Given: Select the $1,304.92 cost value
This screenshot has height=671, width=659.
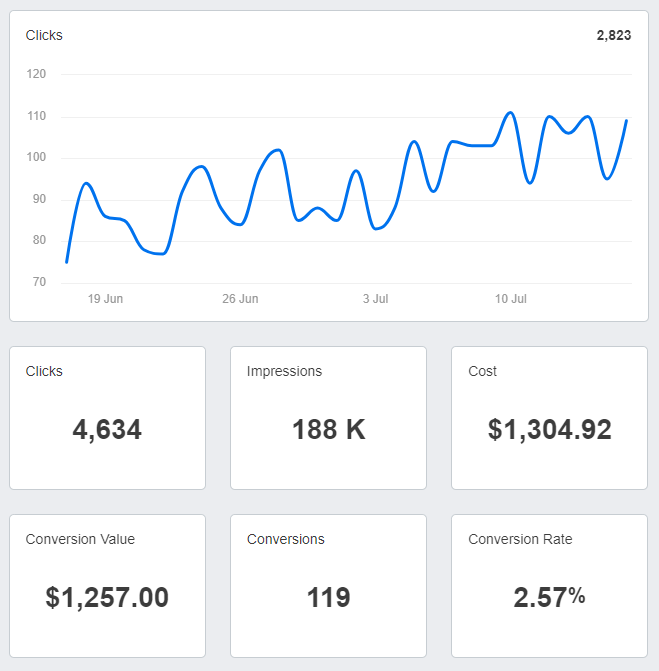Looking at the screenshot, I should click(549, 430).
